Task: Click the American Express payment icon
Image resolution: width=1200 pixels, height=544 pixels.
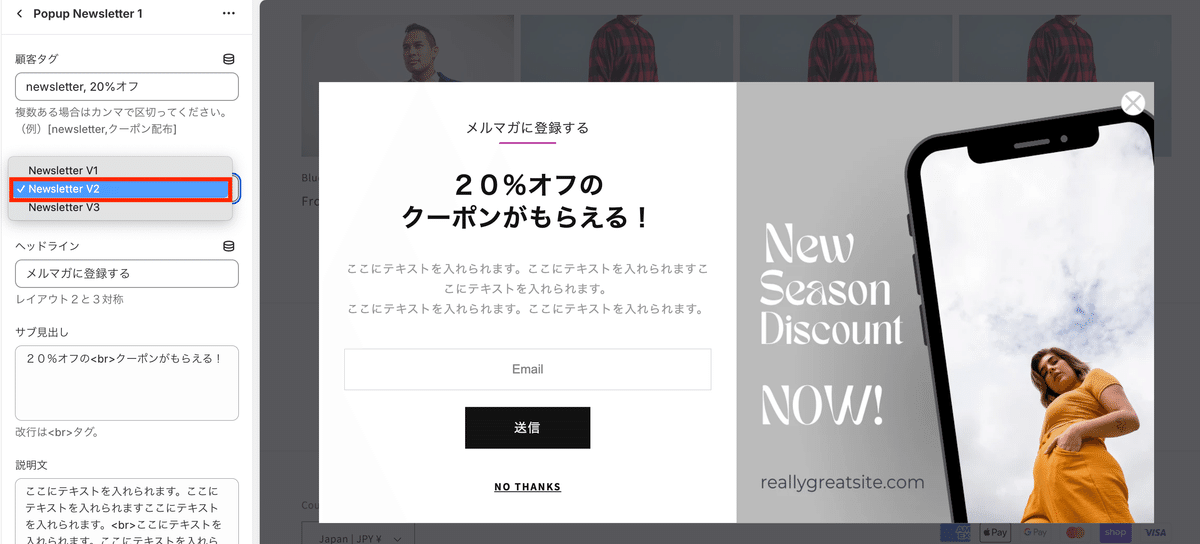Action: click(x=955, y=532)
